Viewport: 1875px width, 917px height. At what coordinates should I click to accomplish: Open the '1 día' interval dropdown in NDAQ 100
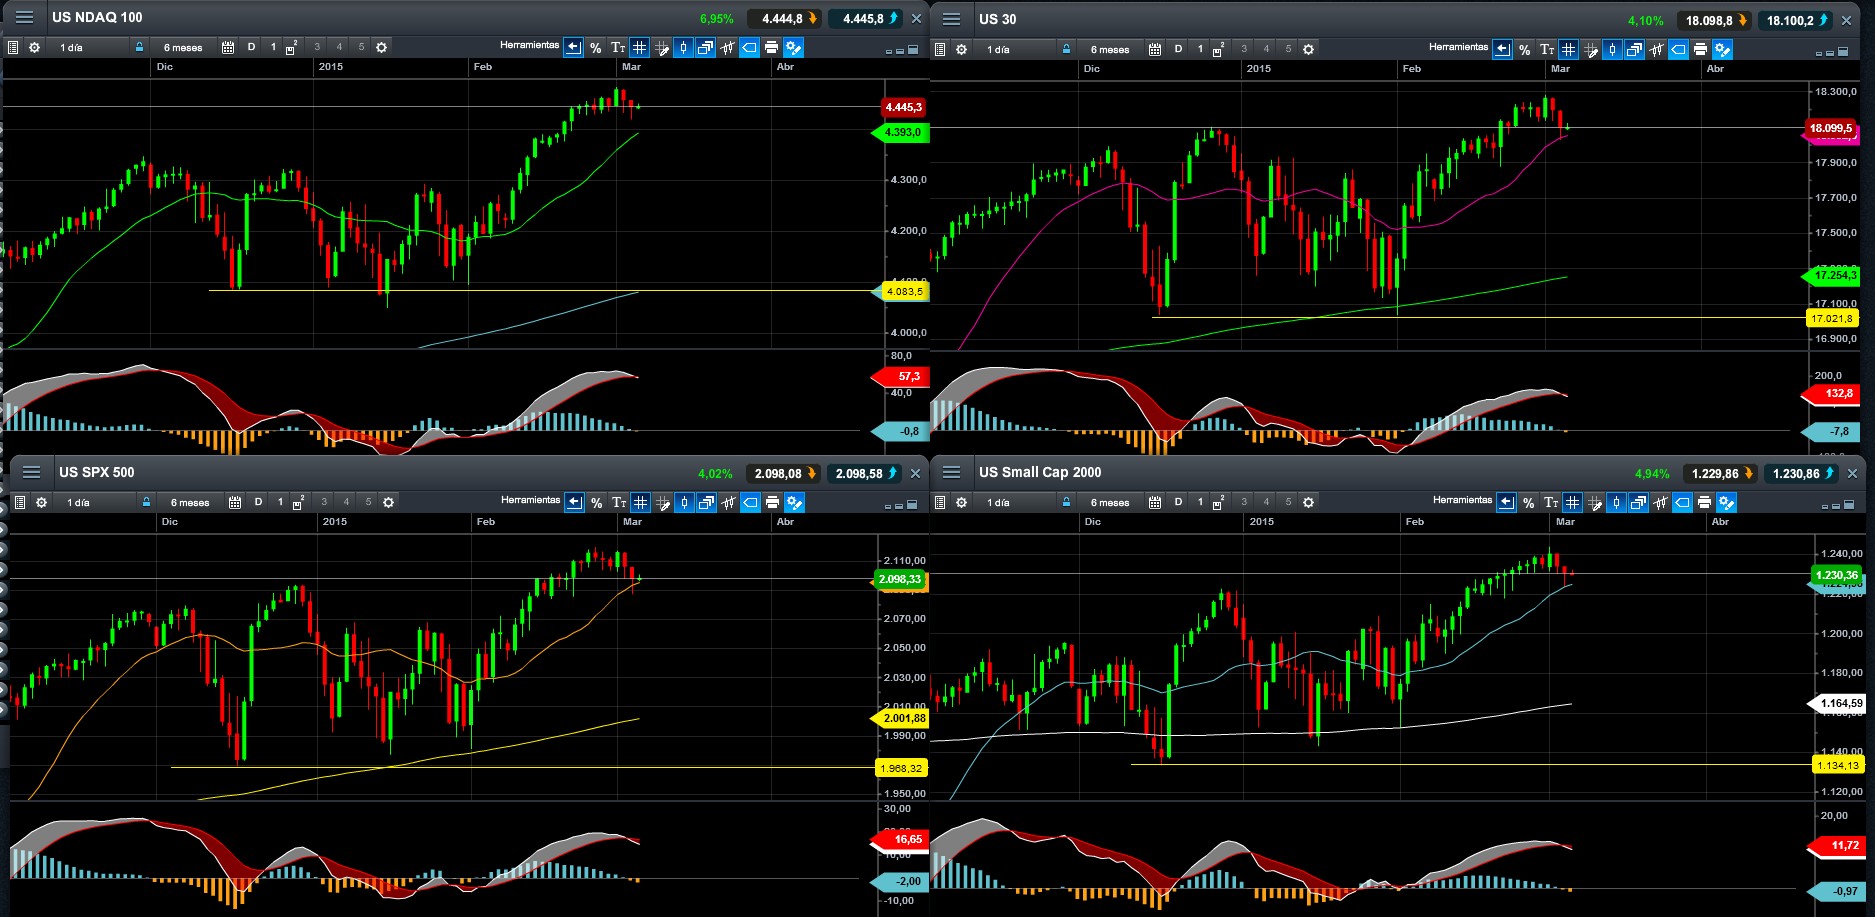tap(88, 47)
